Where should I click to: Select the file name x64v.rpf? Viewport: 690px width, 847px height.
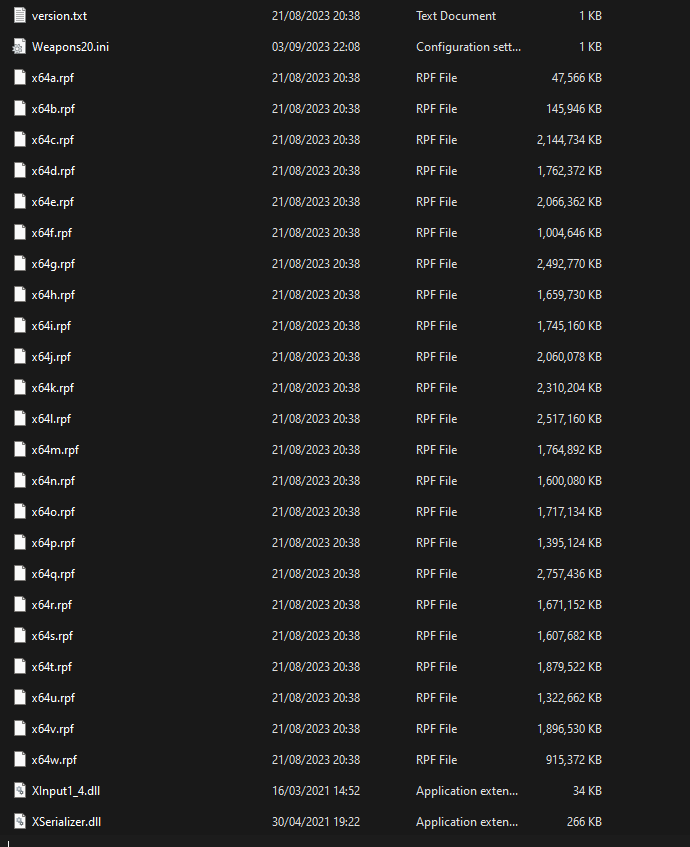pyautogui.click(x=53, y=729)
